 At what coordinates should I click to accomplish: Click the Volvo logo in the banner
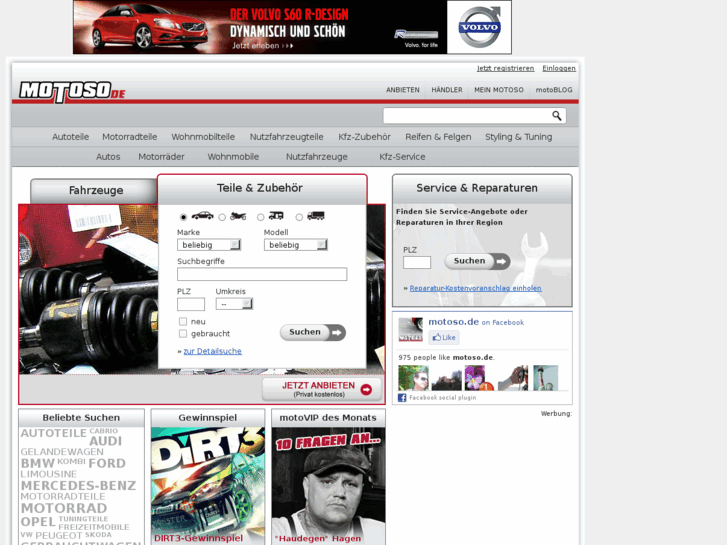click(x=479, y=27)
